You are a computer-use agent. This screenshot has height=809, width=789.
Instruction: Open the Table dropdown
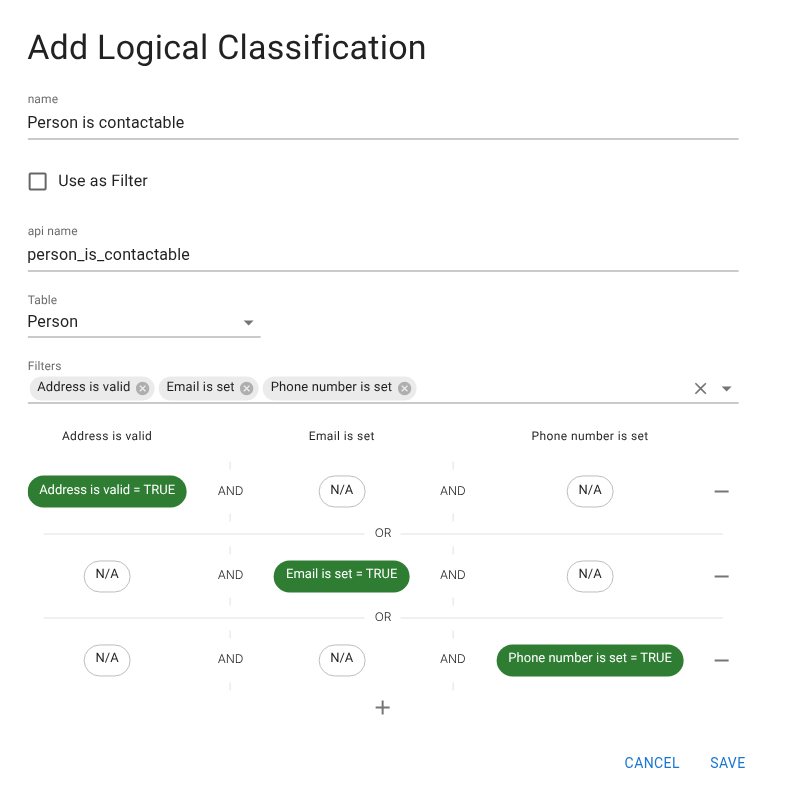248,322
